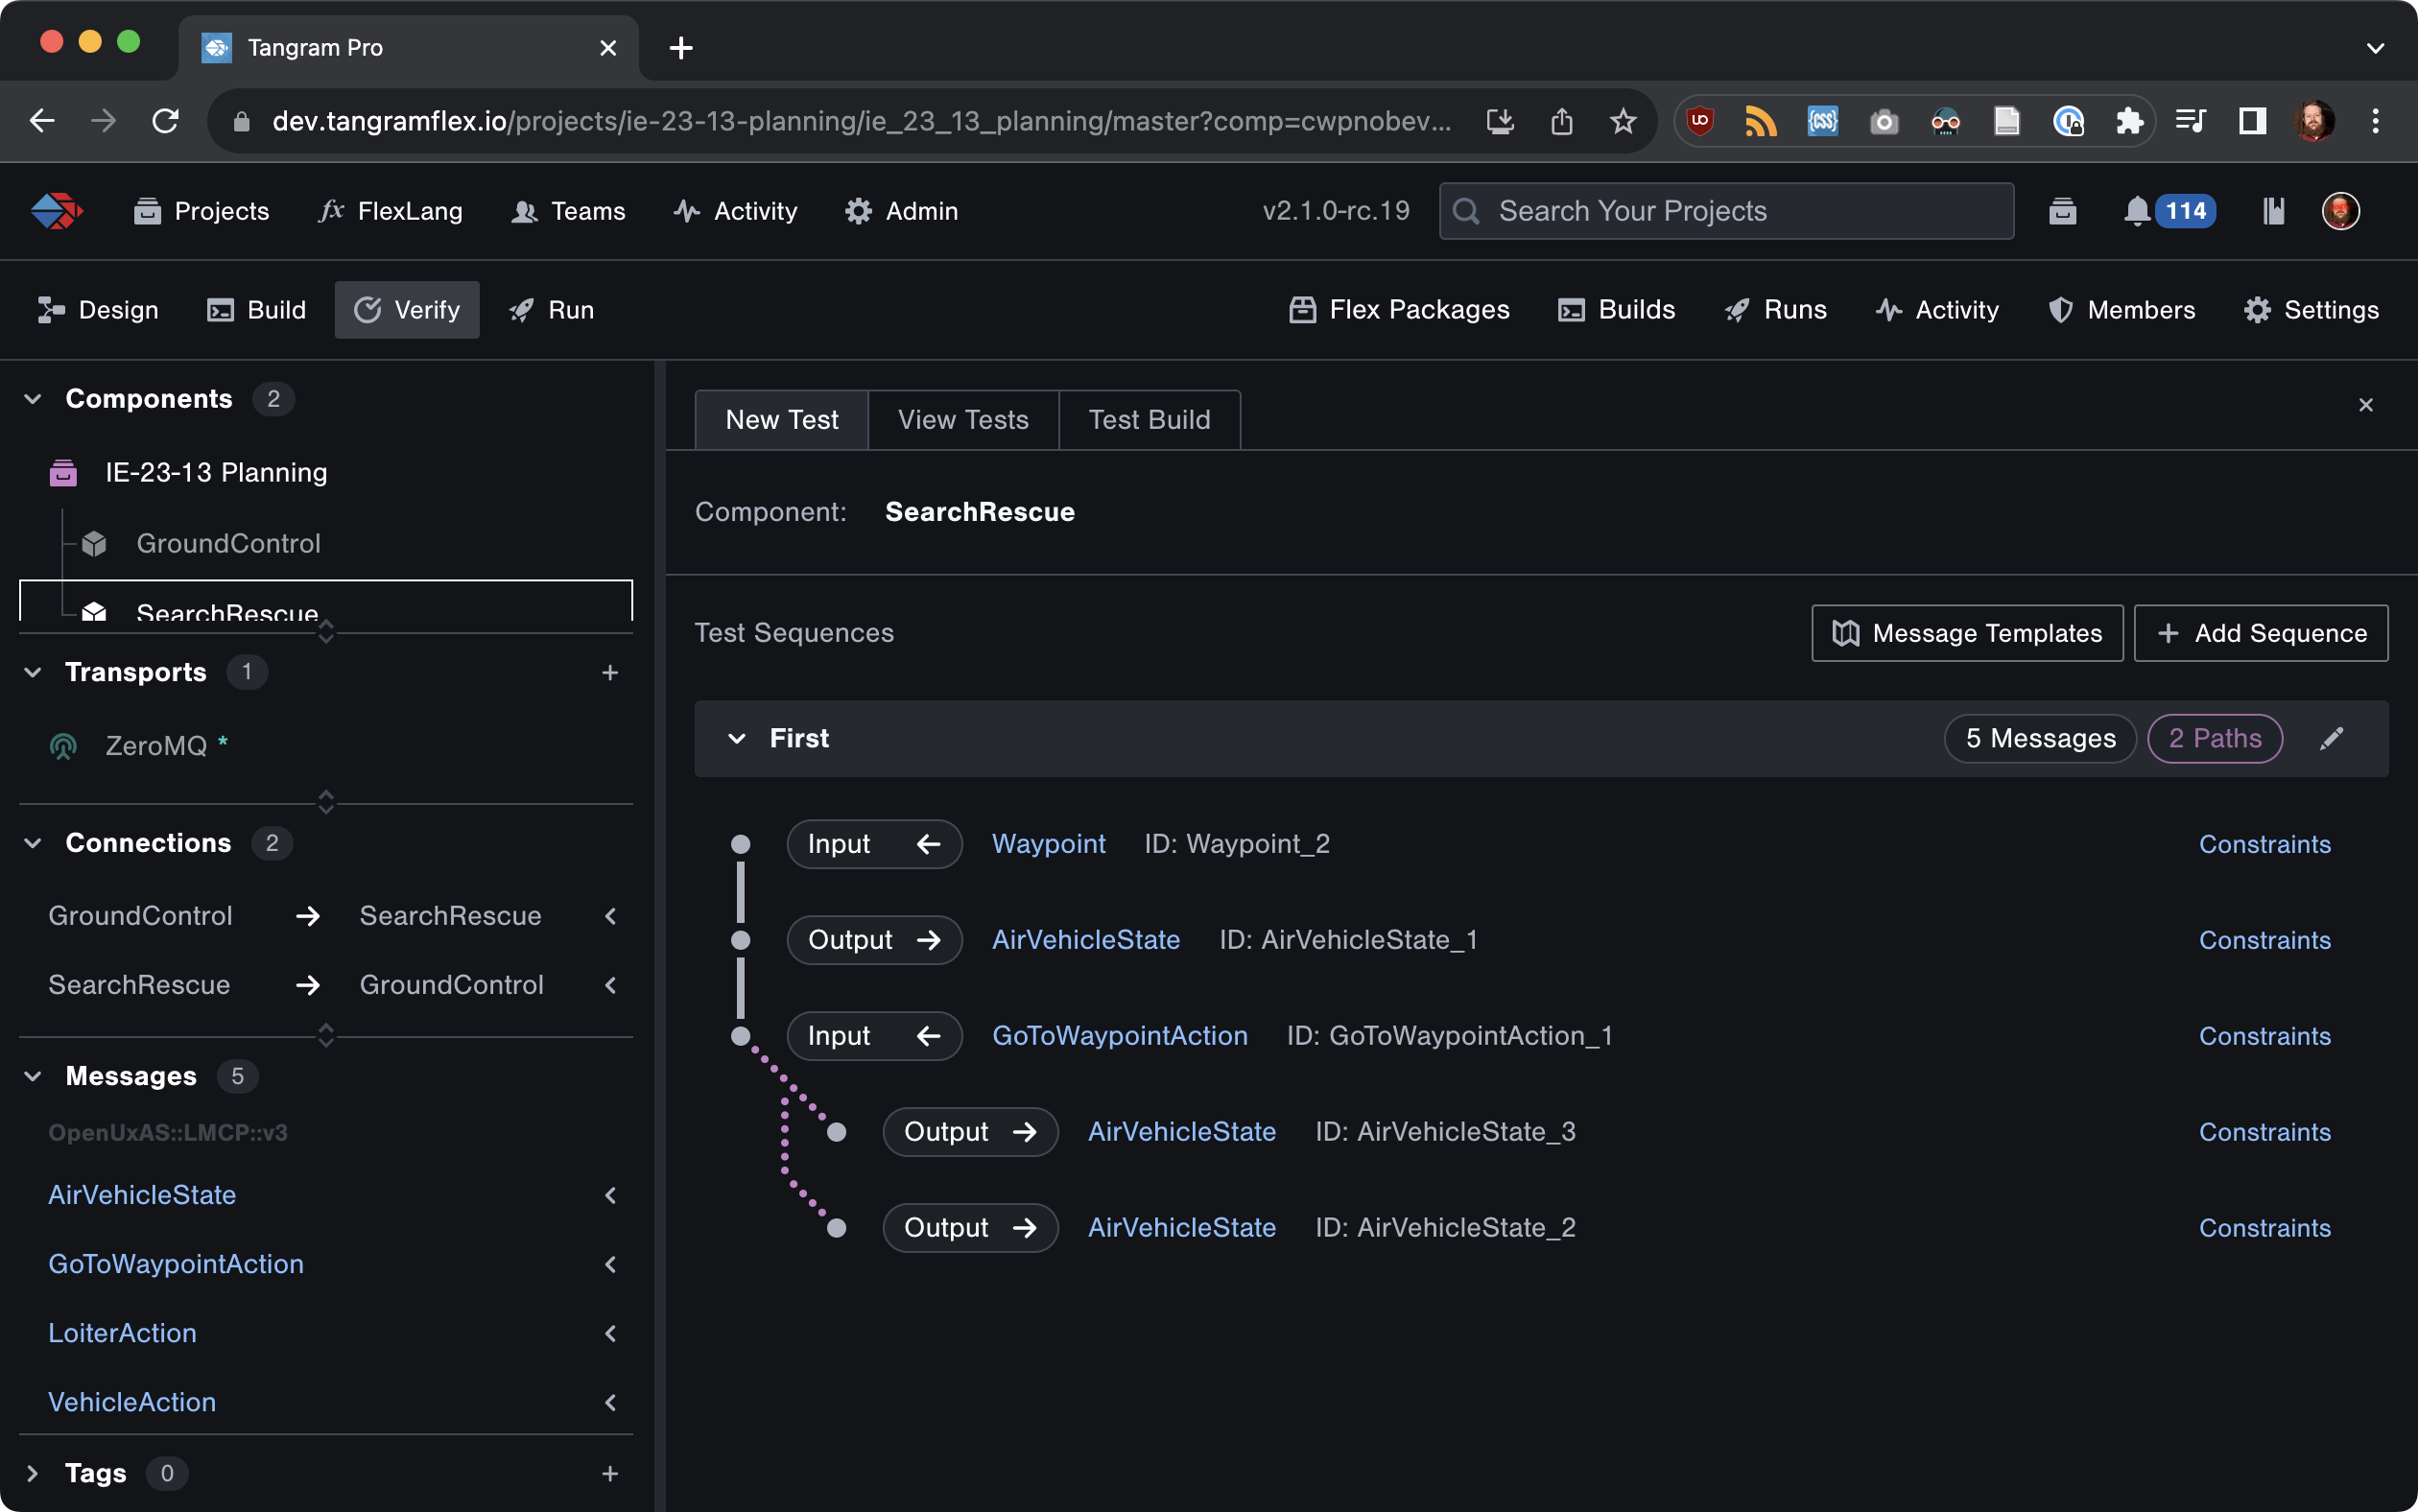Open the Chrome three-dot menu

tap(2375, 121)
